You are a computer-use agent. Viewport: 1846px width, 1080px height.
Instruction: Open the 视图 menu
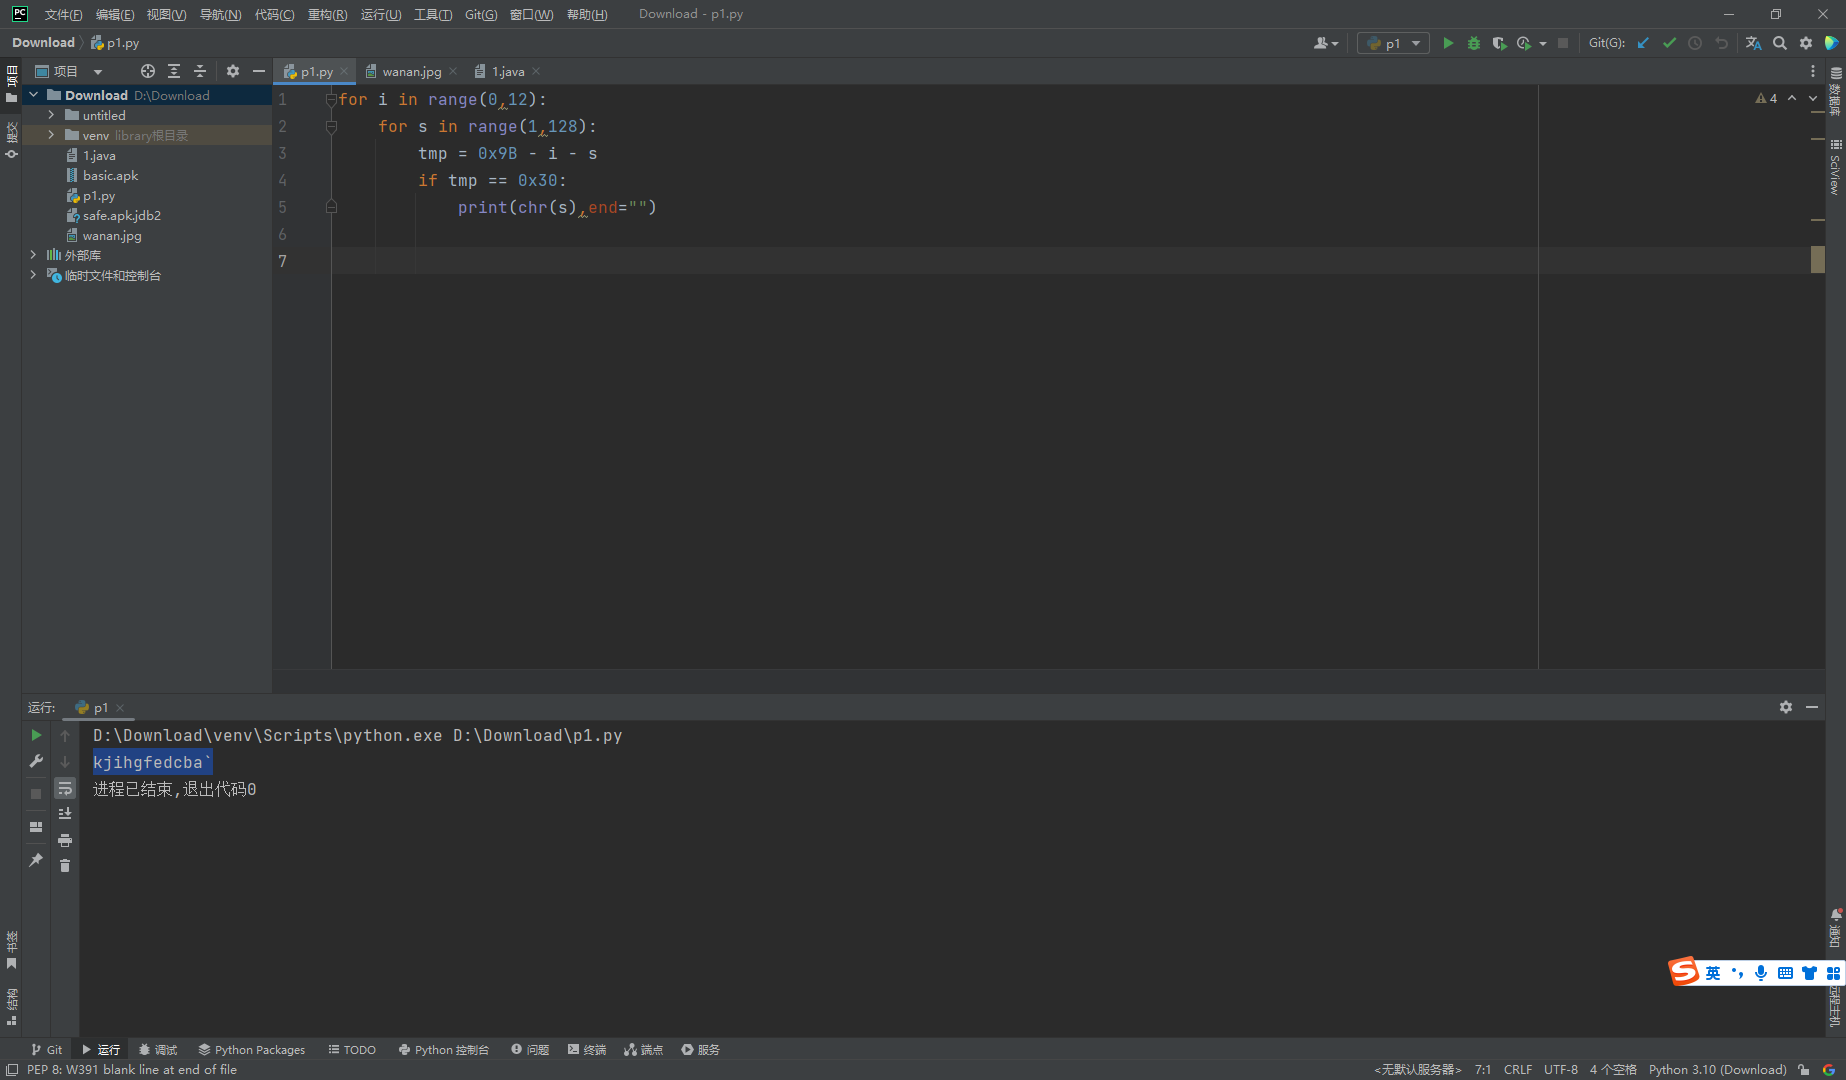click(166, 14)
